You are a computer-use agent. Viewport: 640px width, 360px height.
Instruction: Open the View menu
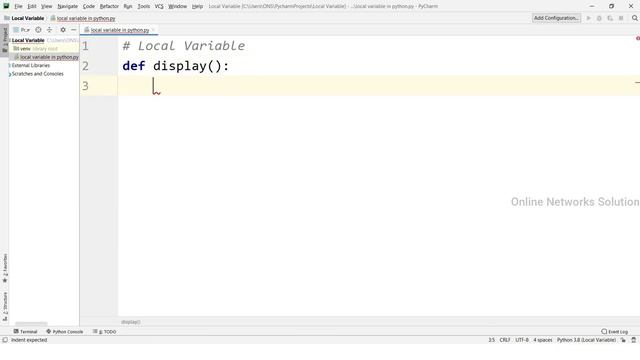tap(47, 6)
